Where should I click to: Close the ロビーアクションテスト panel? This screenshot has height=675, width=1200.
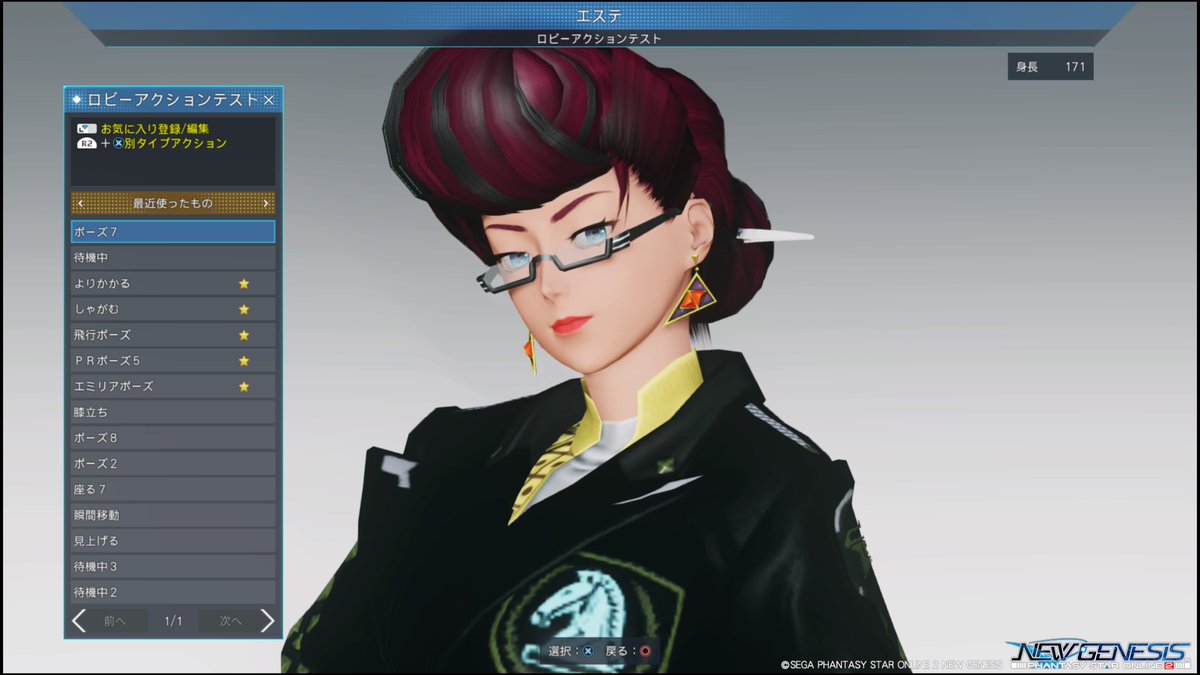coord(268,100)
